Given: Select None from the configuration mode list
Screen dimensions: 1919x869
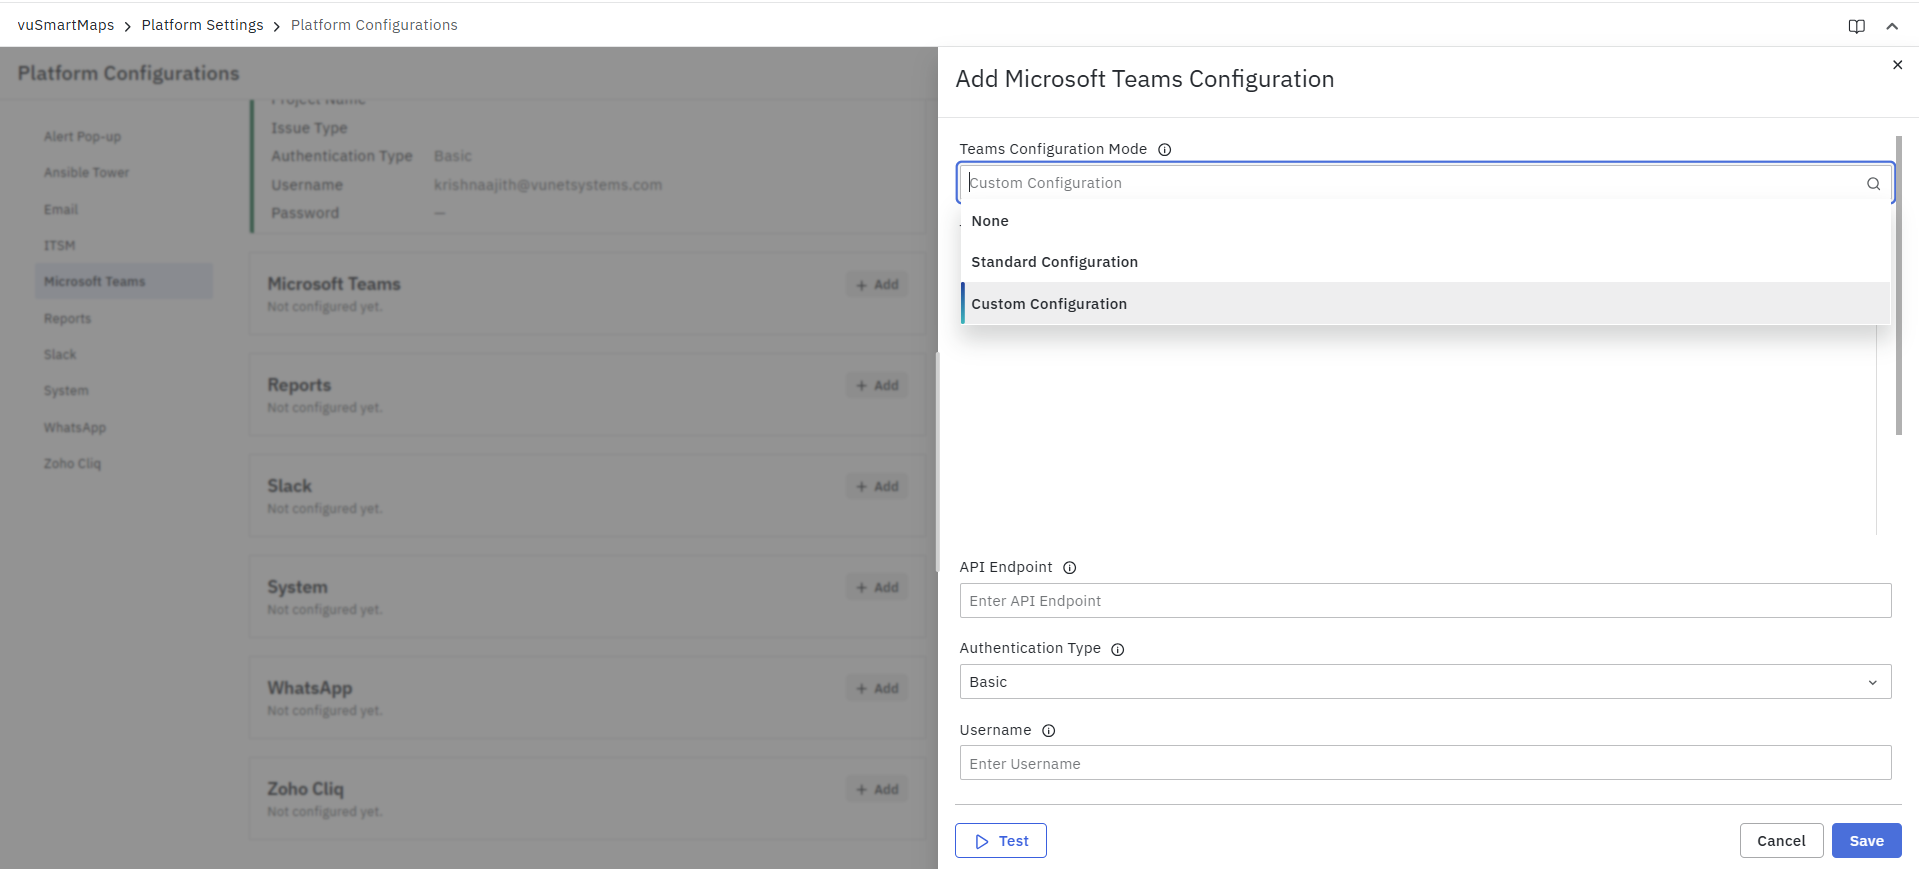Looking at the screenshot, I should [990, 221].
